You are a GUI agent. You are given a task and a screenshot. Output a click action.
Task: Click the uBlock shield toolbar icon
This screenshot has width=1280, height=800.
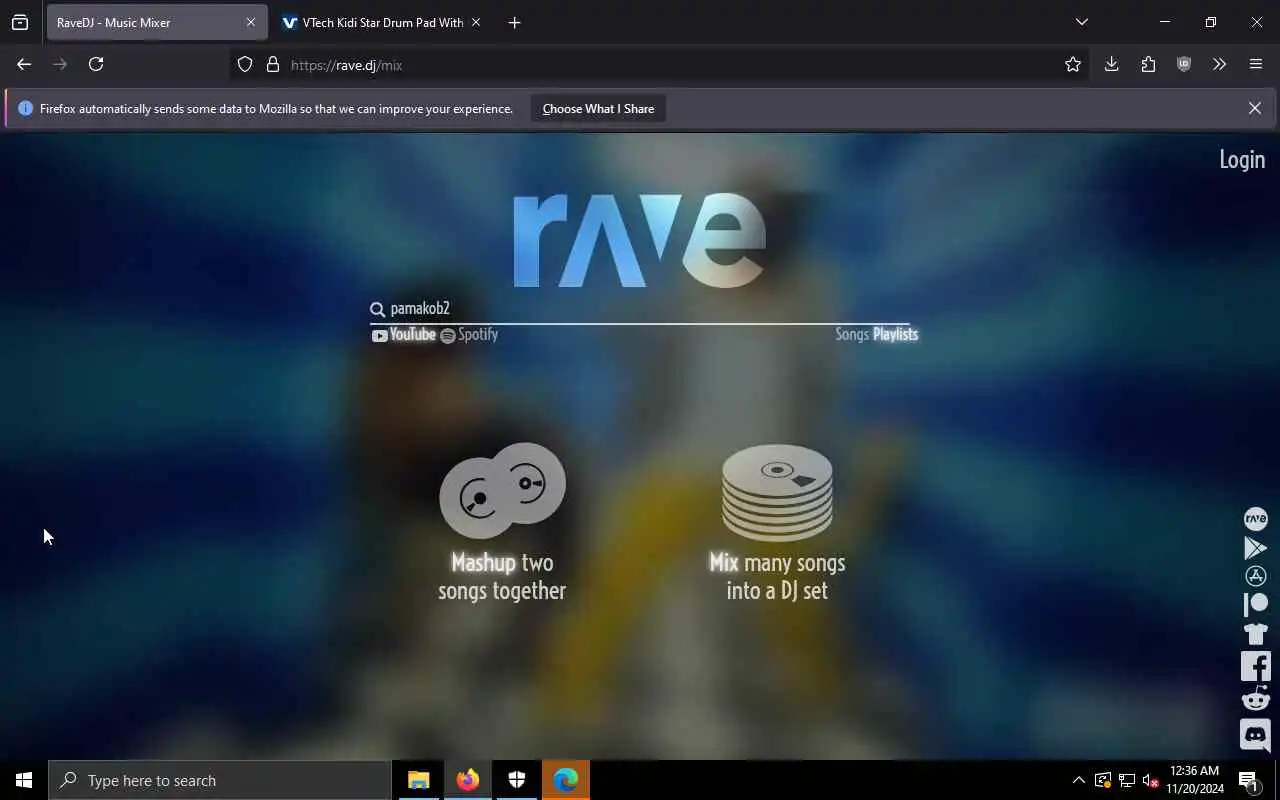point(1184,64)
